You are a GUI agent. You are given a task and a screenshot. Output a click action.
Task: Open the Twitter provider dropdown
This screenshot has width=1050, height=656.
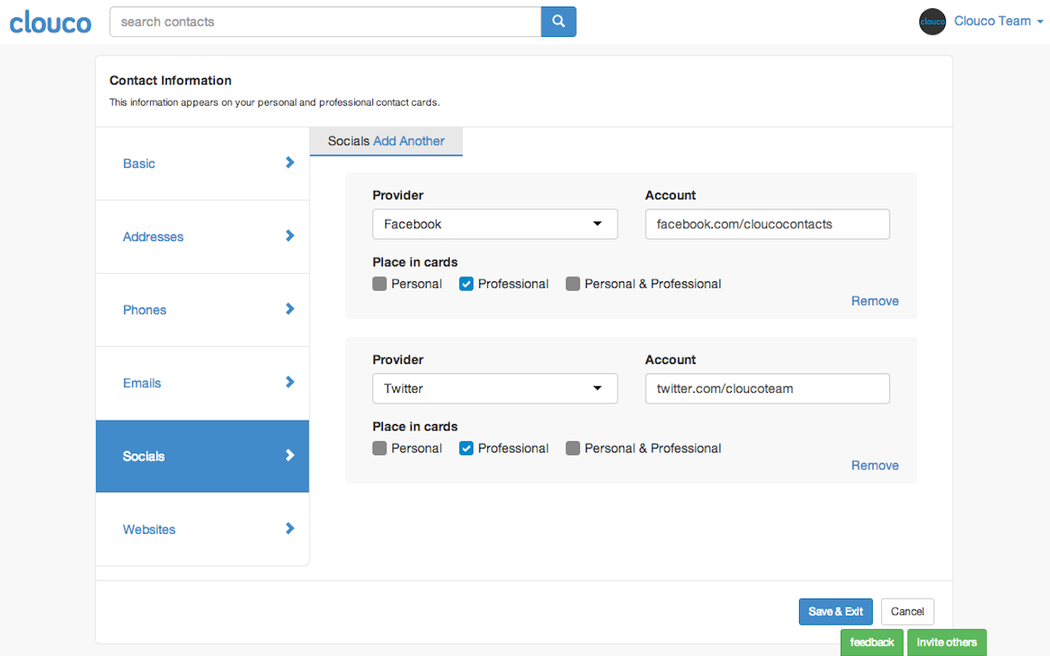(x=495, y=388)
